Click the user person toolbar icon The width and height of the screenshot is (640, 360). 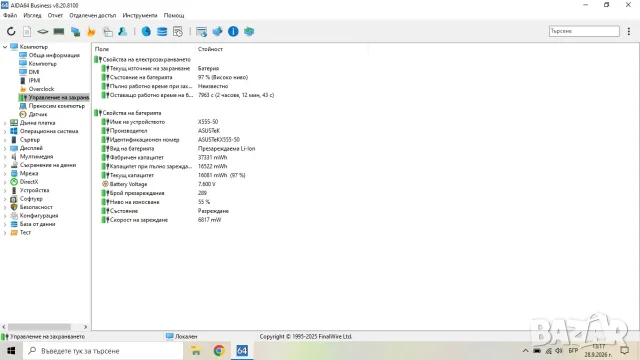pyautogui.click(x=122, y=31)
